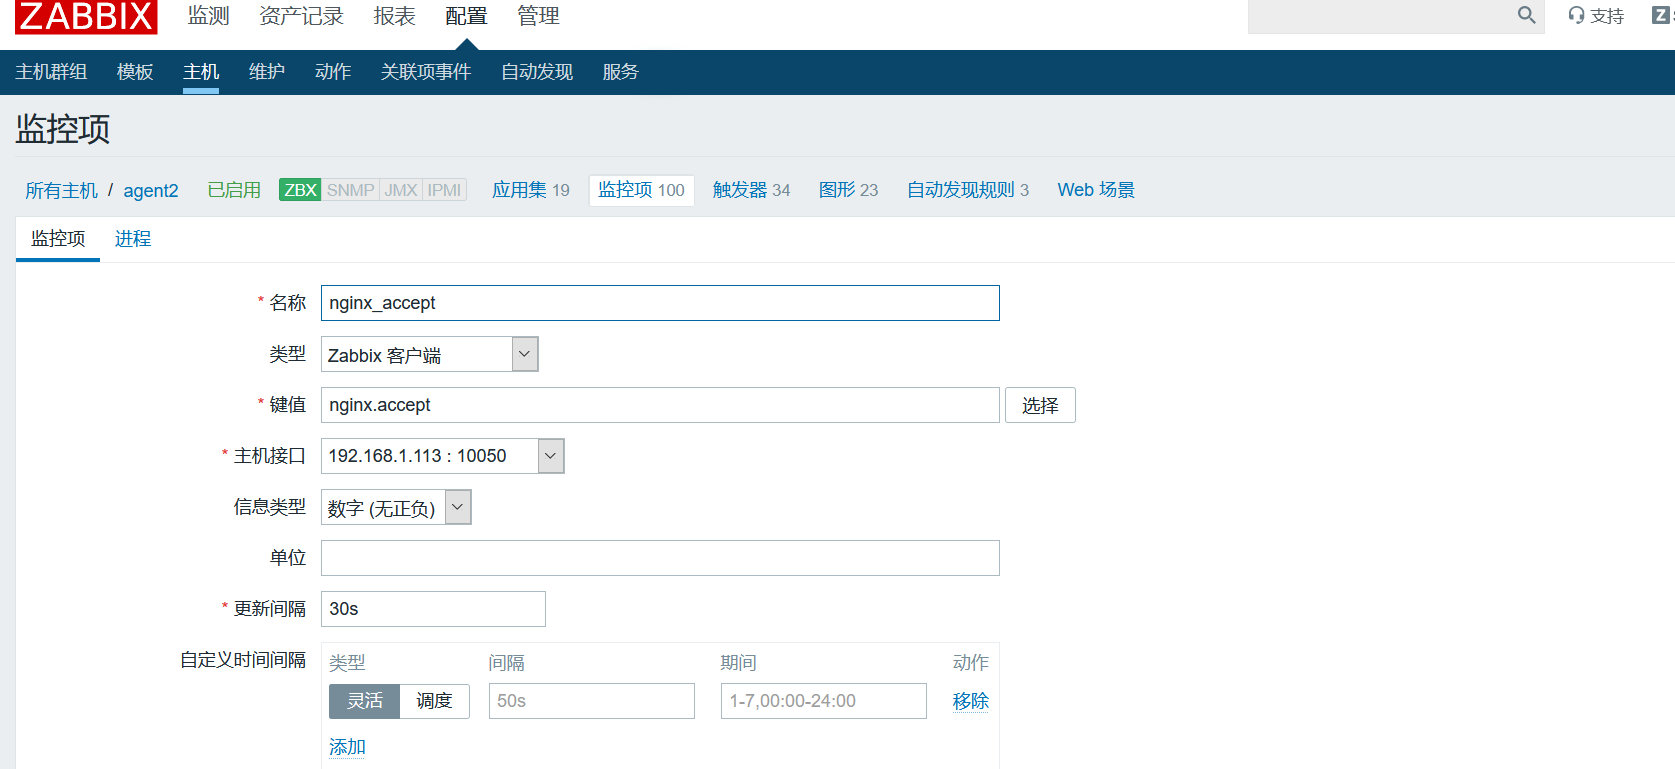Click the ZBX availability badge
This screenshot has width=1675, height=769.
point(300,190)
